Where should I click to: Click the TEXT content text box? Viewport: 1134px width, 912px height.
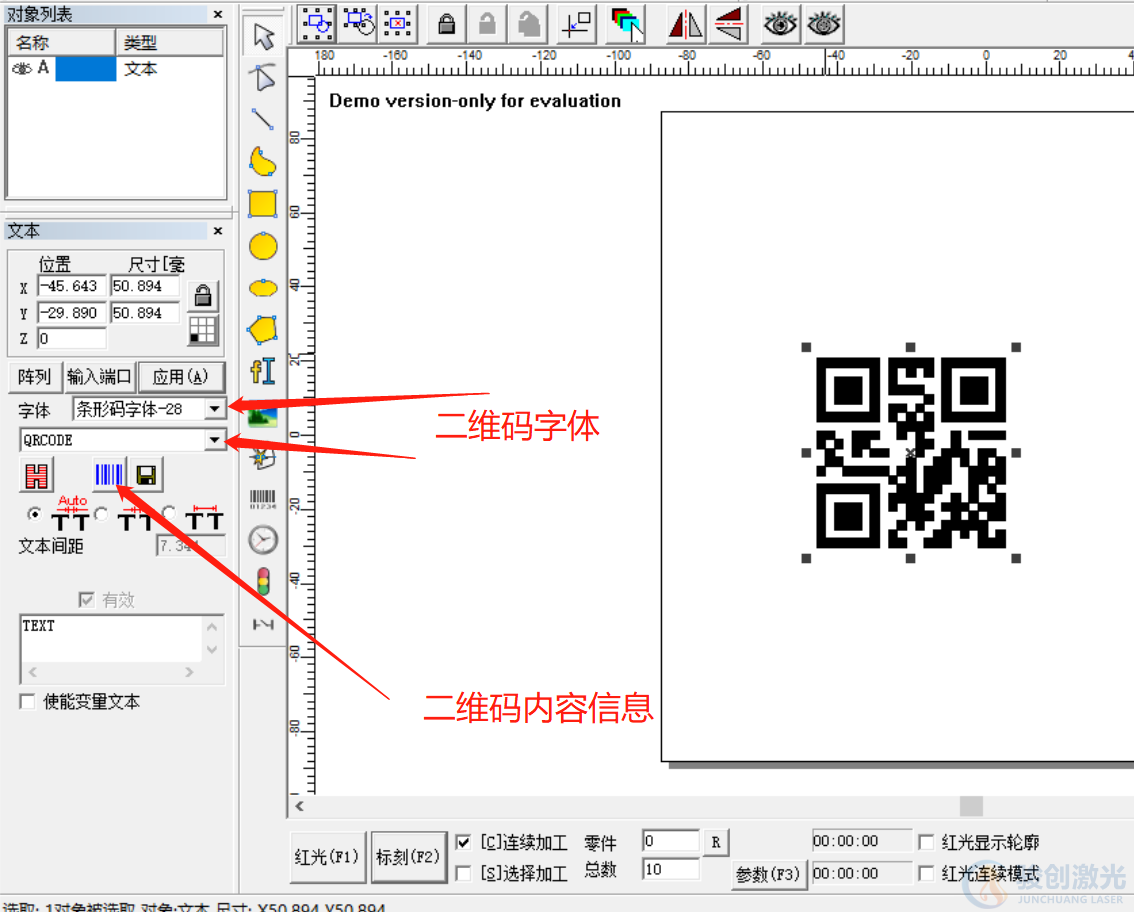click(112, 639)
